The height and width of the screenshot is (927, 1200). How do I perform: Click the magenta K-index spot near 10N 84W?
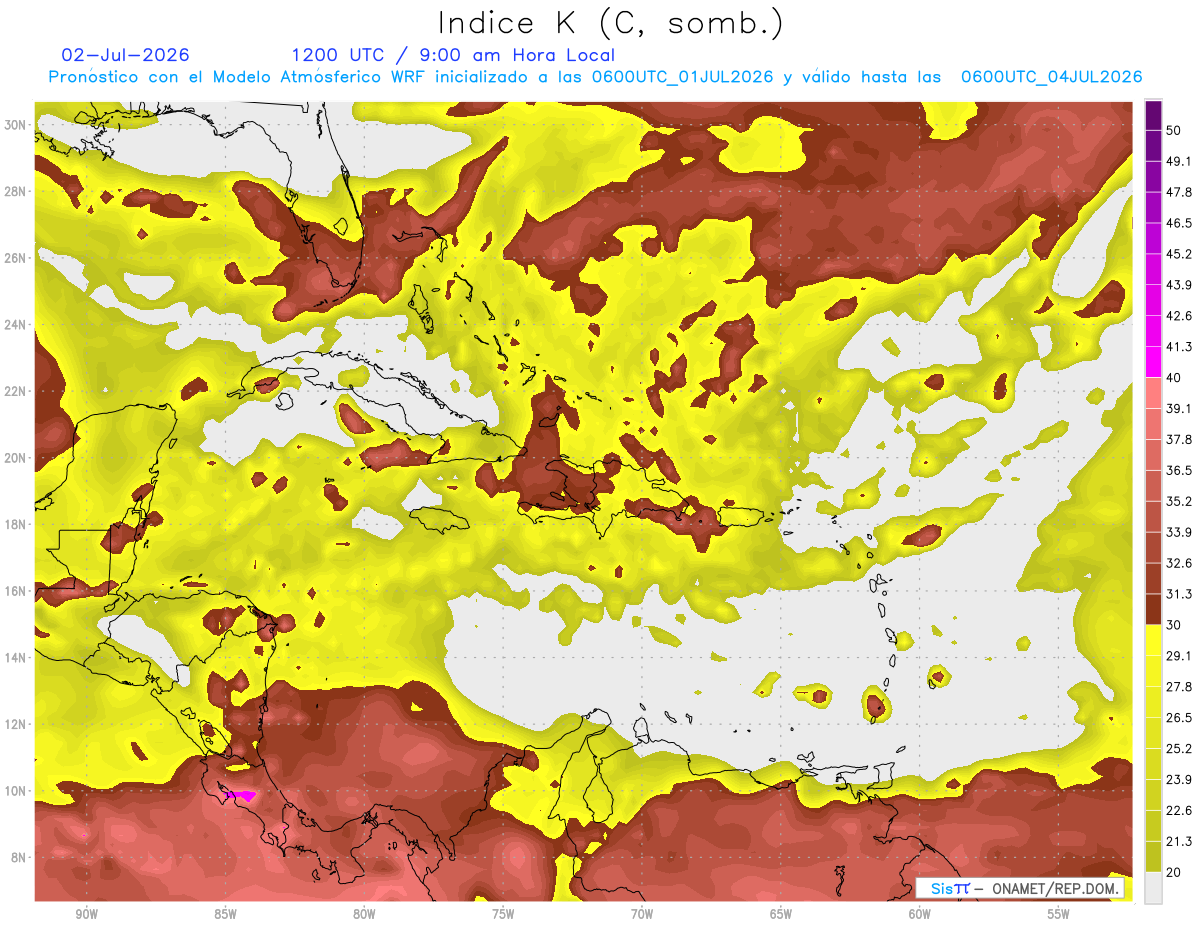click(240, 795)
